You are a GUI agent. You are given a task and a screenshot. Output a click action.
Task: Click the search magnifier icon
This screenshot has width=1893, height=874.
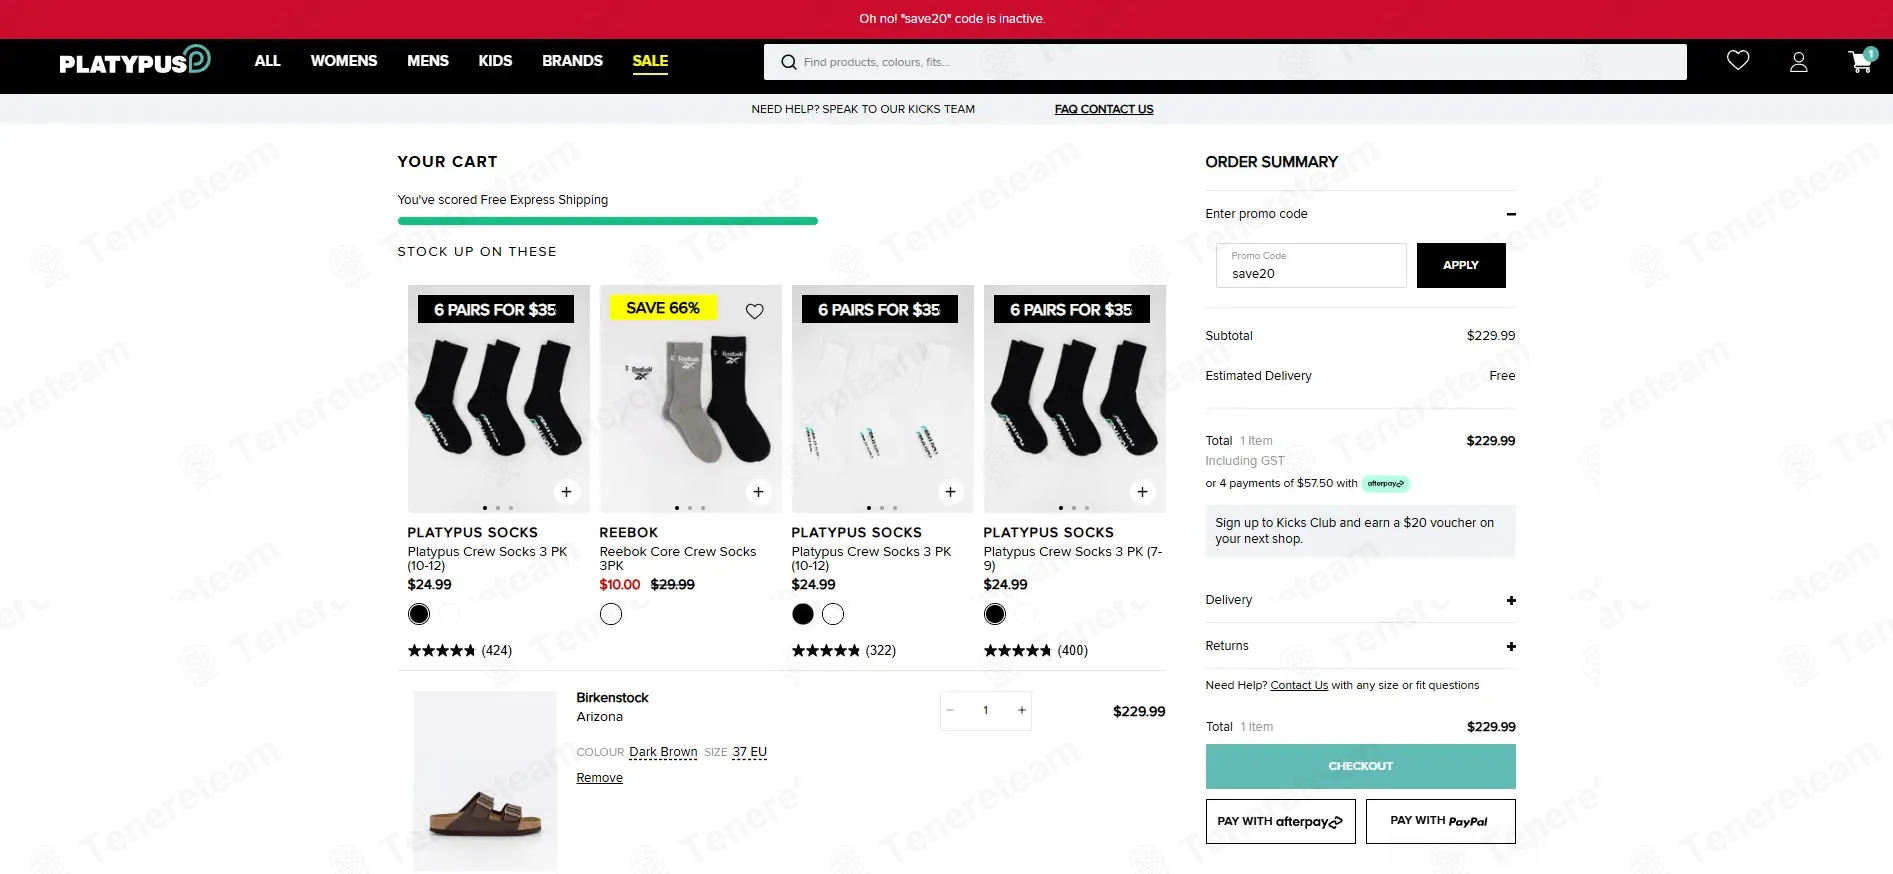coord(789,62)
